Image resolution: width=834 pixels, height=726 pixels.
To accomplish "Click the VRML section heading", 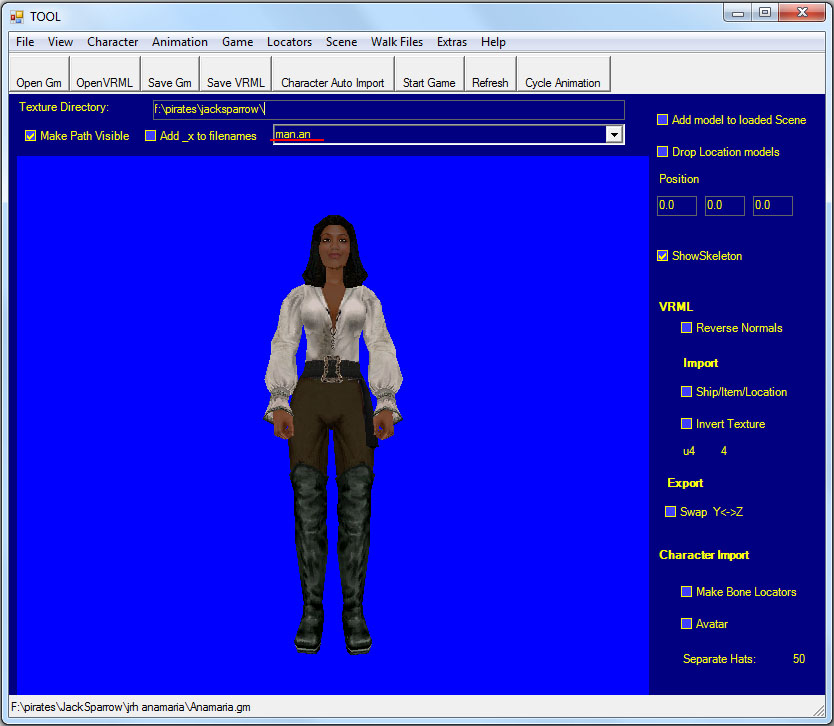I will point(675,307).
